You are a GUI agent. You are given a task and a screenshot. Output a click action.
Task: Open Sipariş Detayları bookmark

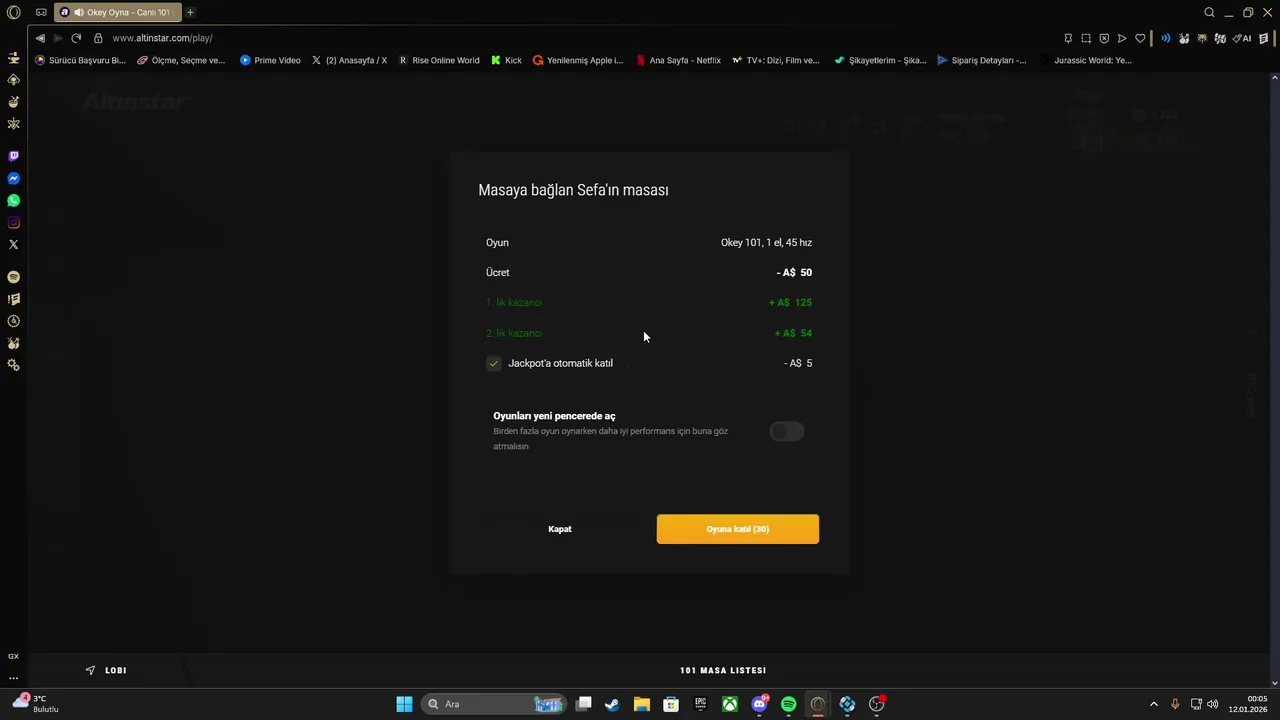[982, 60]
